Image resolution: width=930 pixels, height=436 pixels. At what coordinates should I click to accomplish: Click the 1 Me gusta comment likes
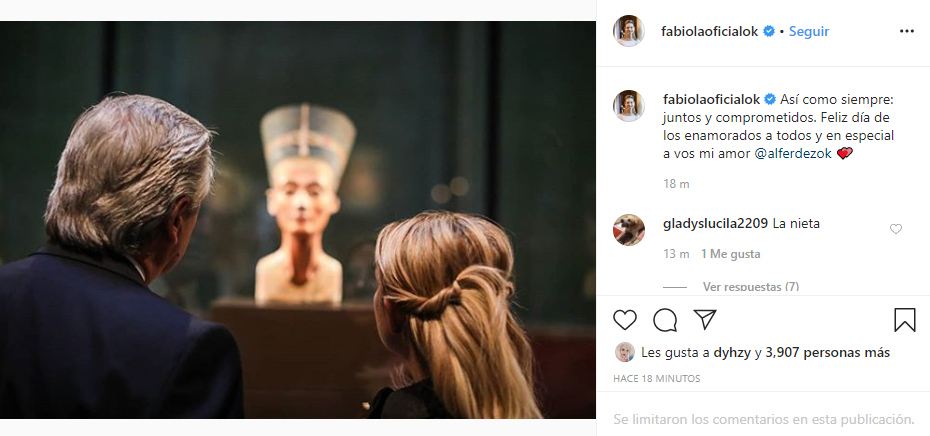730,254
